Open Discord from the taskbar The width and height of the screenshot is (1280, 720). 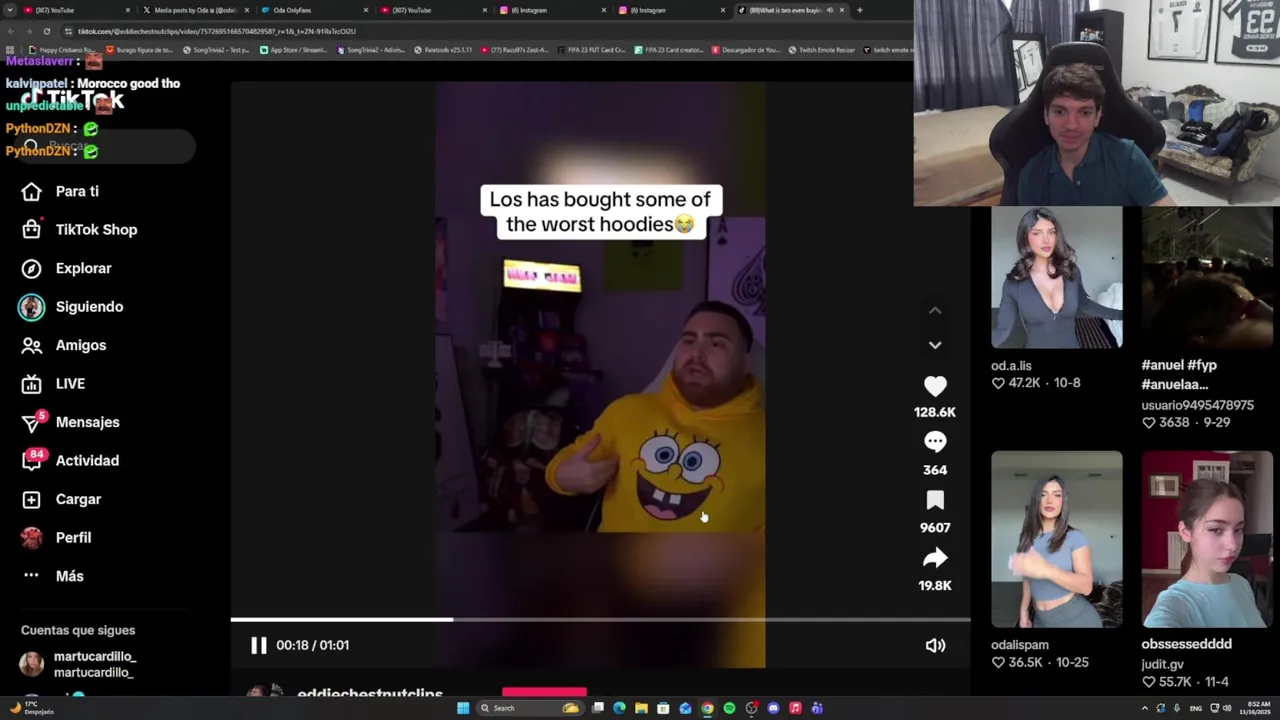tap(773, 708)
